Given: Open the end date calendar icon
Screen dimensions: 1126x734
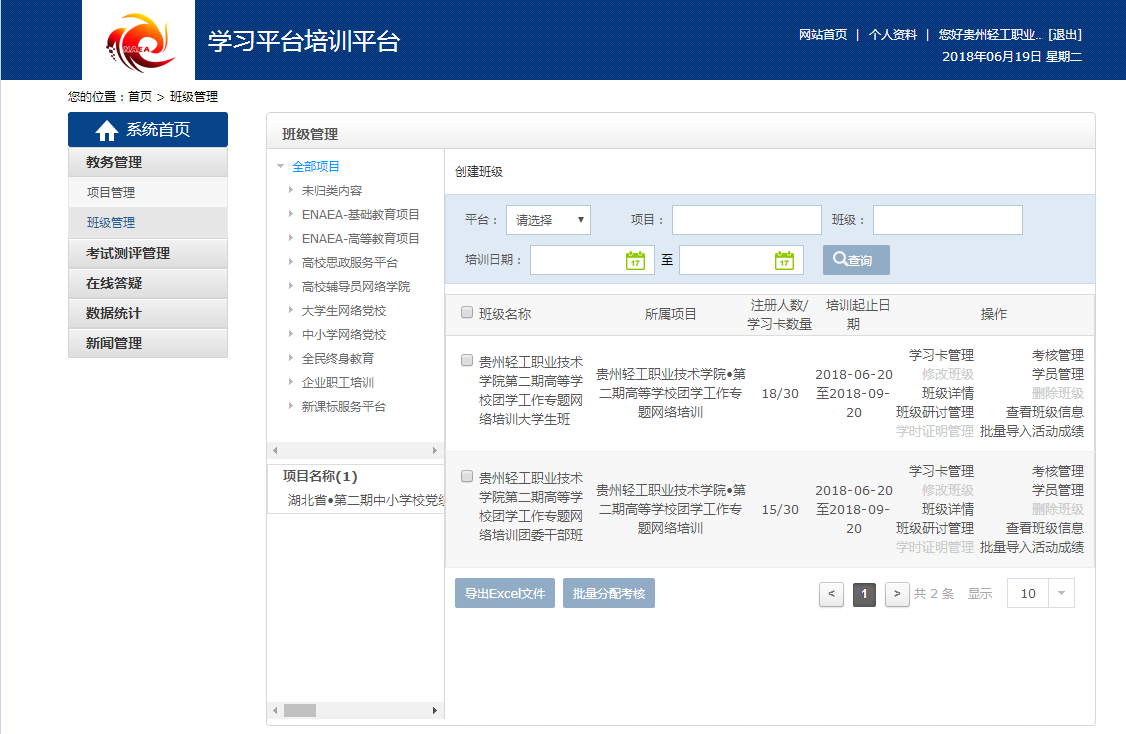Looking at the screenshot, I should tap(784, 260).
